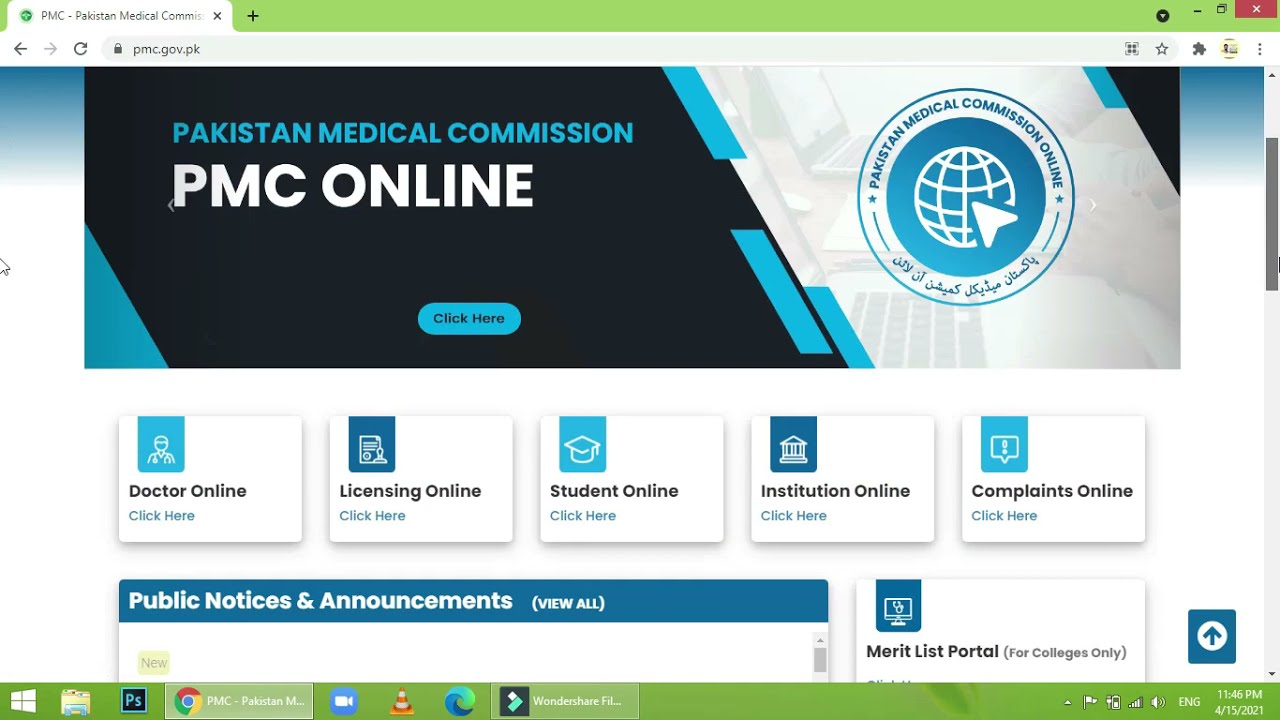Image resolution: width=1280 pixels, height=720 pixels.
Task: Open Zoom from the taskbar
Action: [x=344, y=701]
